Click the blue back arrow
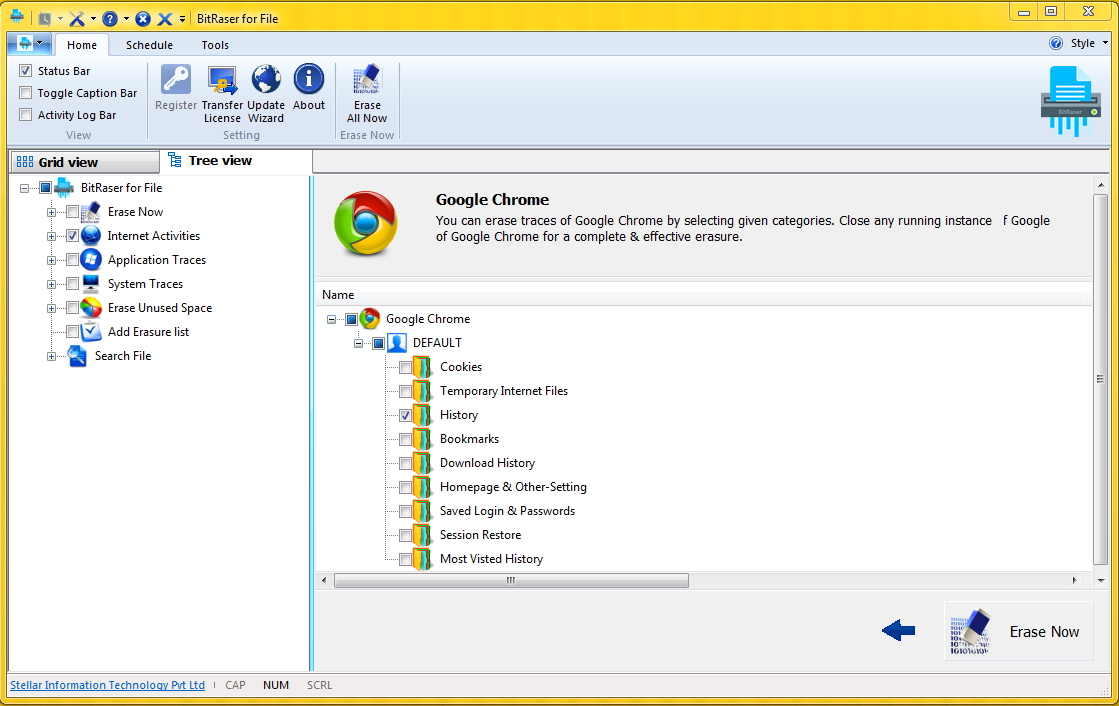The width and height of the screenshot is (1119, 706). (x=898, y=630)
